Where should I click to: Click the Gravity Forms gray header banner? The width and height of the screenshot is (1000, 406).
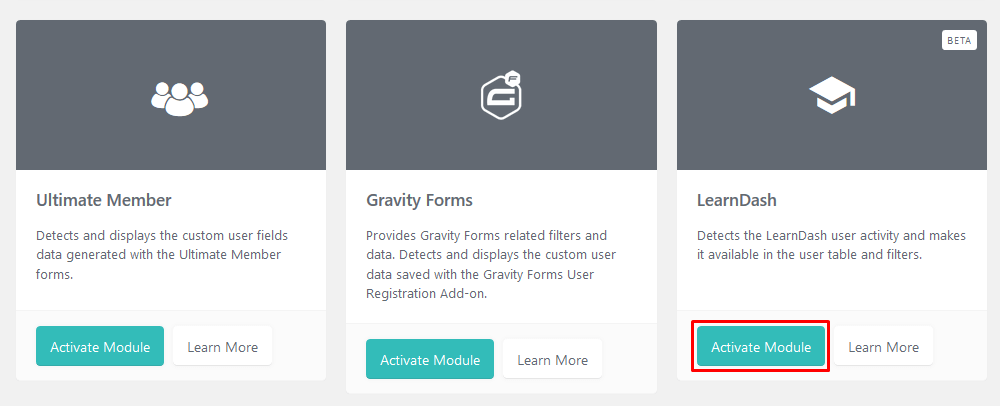click(x=501, y=95)
